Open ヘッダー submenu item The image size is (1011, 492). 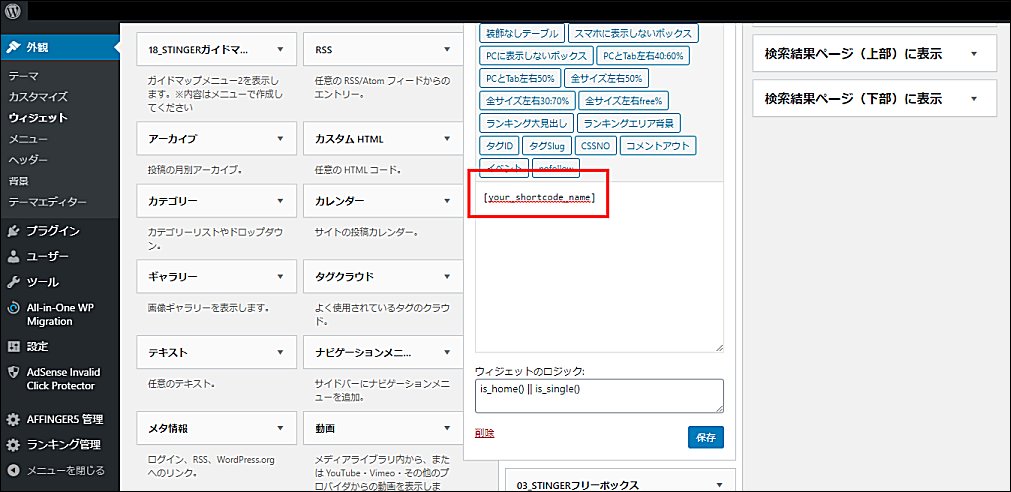pyautogui.click(x=28, y=159)
